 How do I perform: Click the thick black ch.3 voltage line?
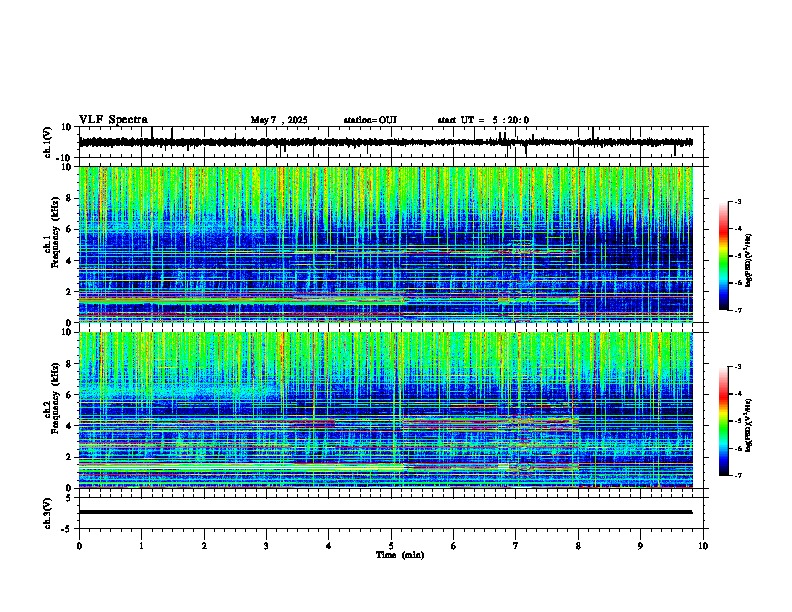385,512
